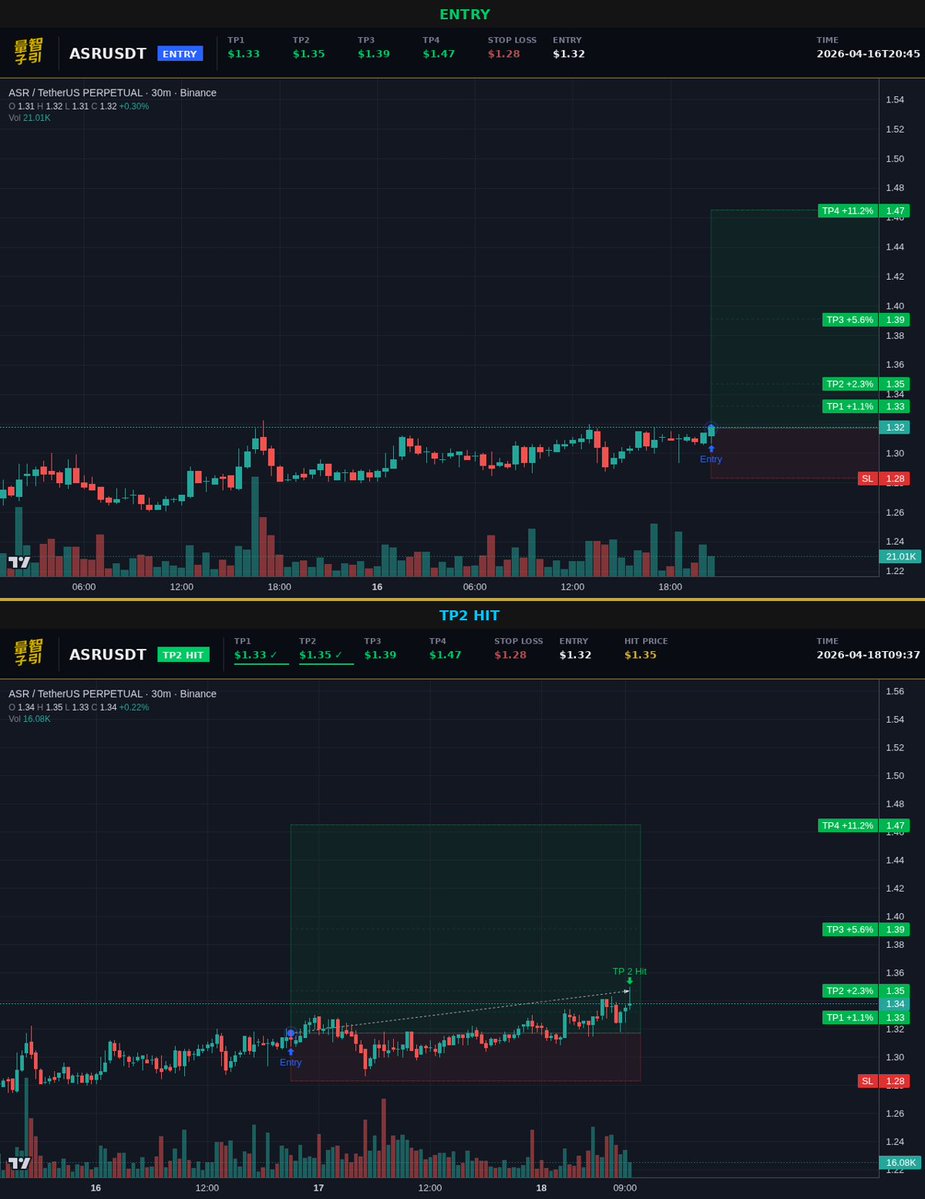925x1199 pixels.
Task: Click the 'TP4 +11.2%' label on the TP2 HIT chart
Action: (847, 826)
